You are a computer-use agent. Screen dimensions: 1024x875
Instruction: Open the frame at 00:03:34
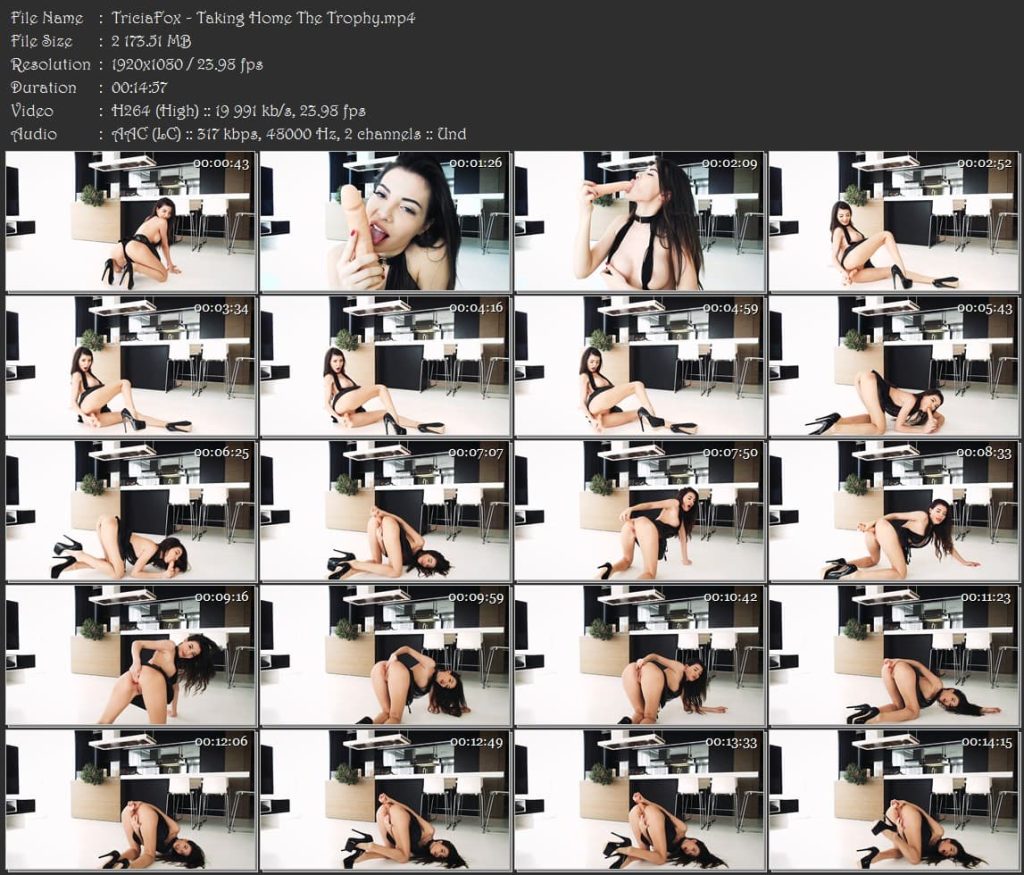click(130, 366)
